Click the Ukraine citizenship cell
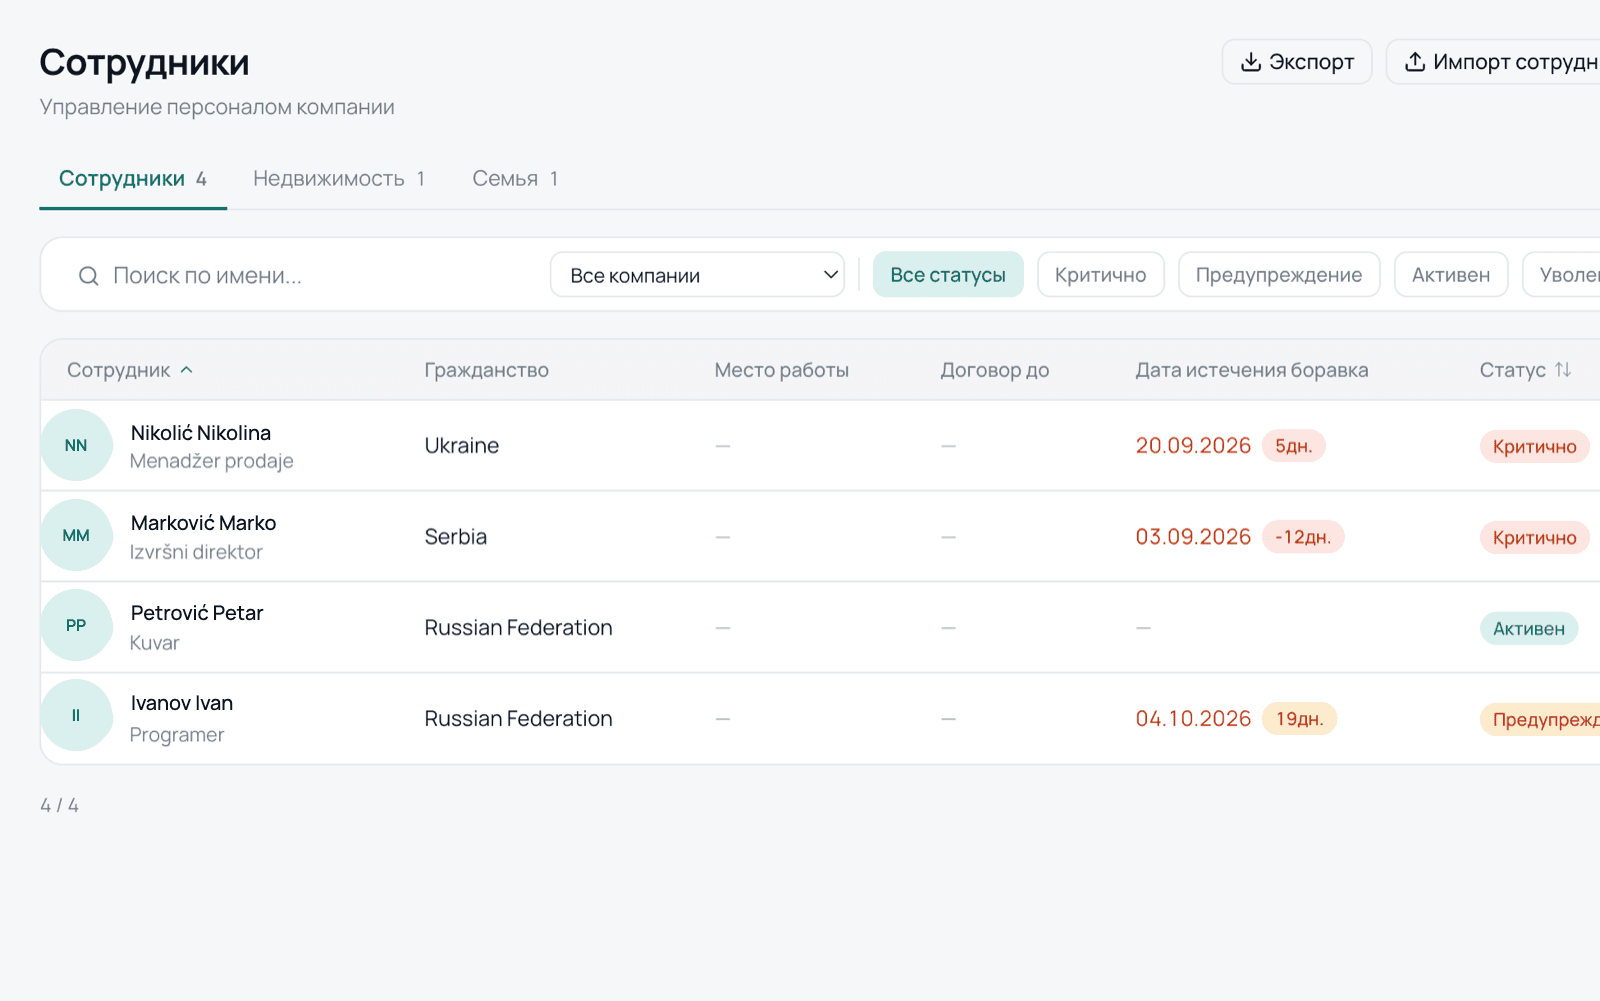The width and height of the screenshot is (1600, 1001). click(x=462, y=446)
